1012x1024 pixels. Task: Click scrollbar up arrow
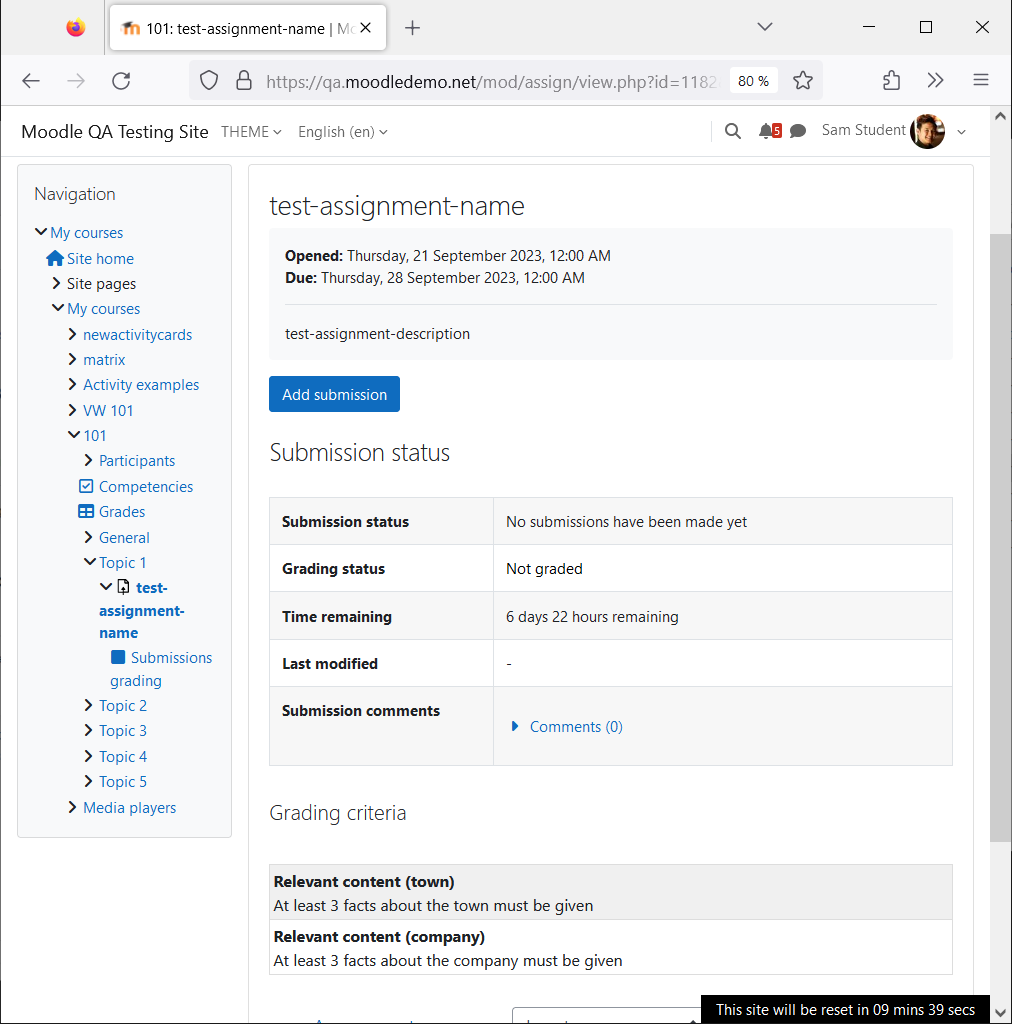point(1000,116)
